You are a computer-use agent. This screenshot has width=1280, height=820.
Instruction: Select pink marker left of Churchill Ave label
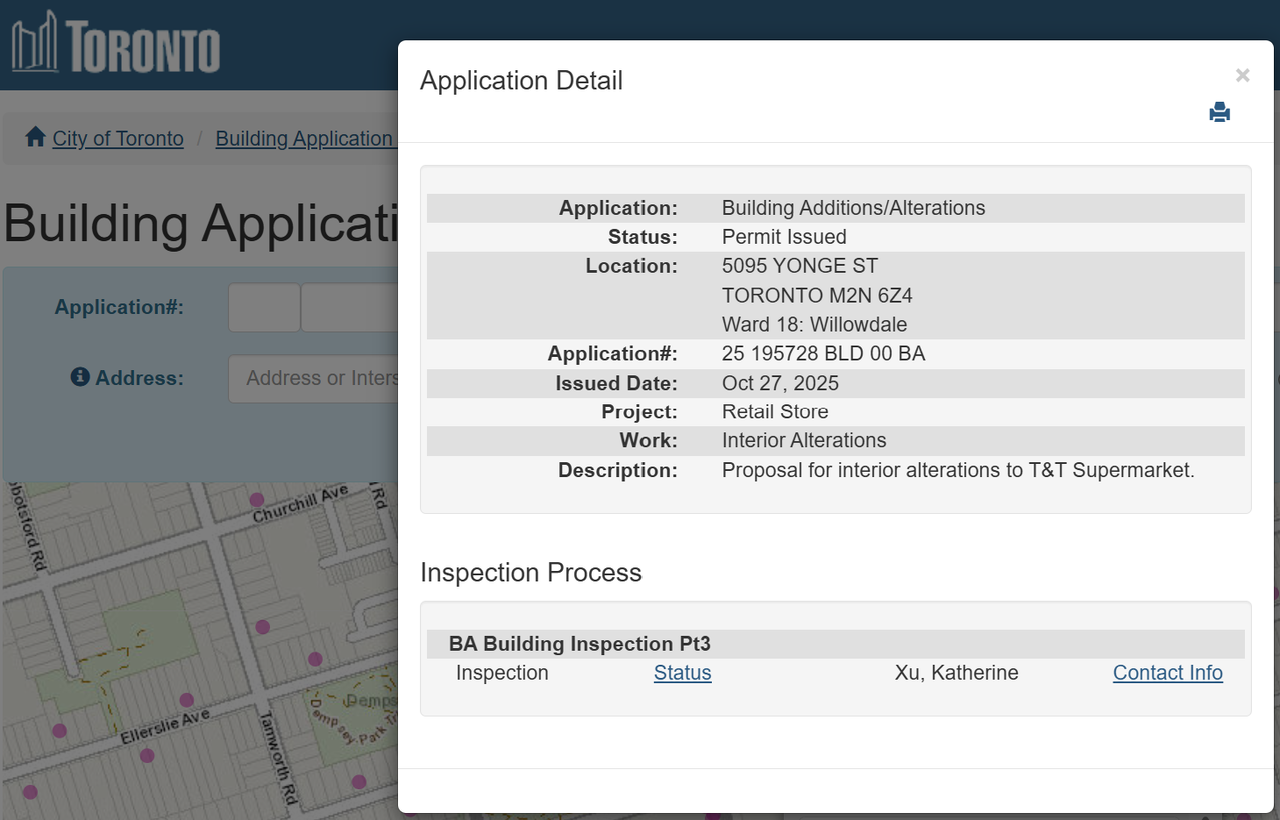(256, 499)
